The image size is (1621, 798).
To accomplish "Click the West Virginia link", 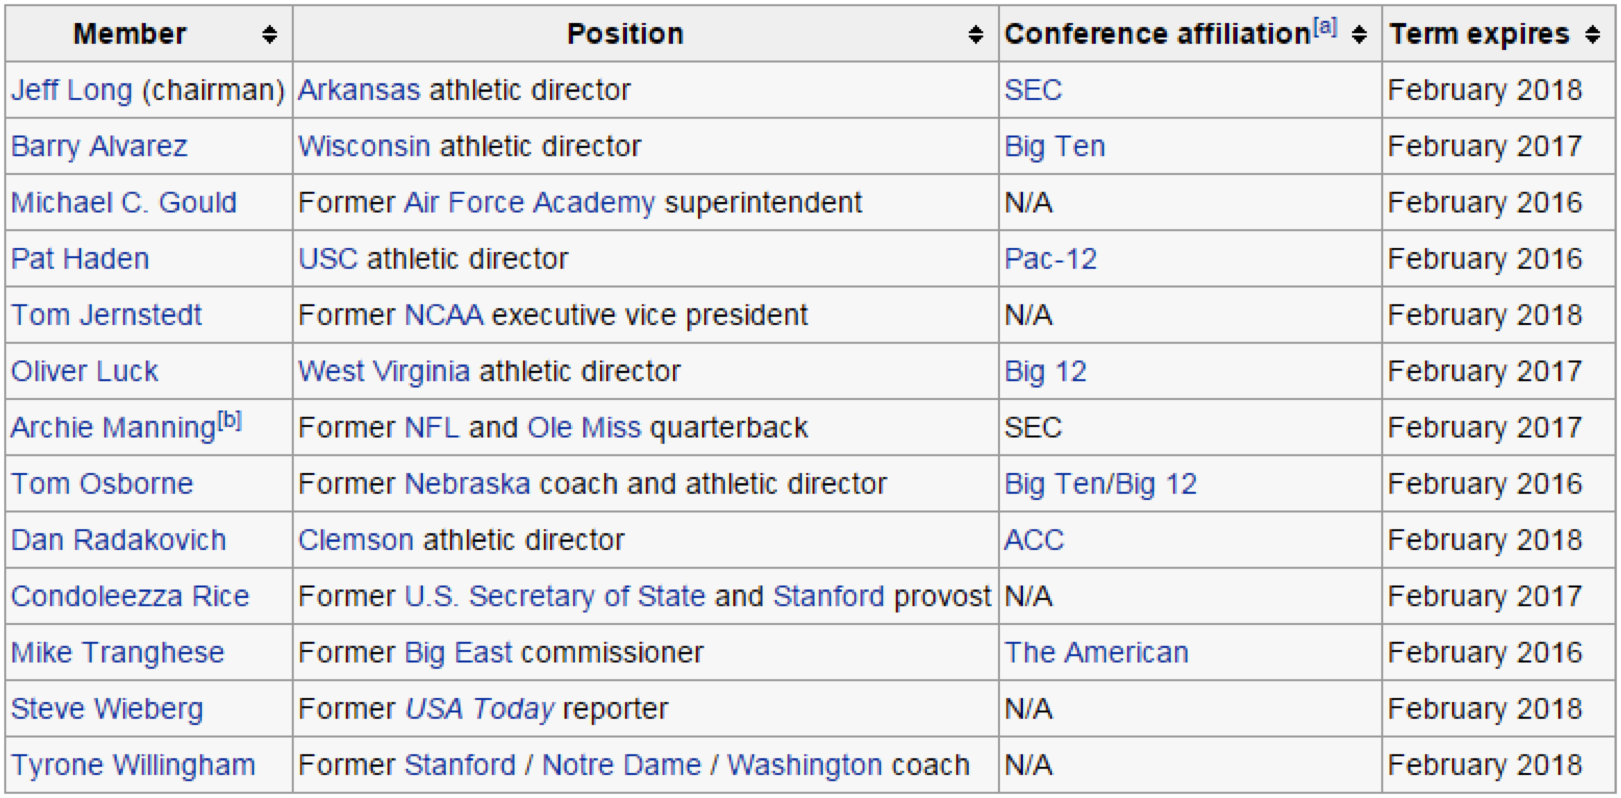I will 384,372.
